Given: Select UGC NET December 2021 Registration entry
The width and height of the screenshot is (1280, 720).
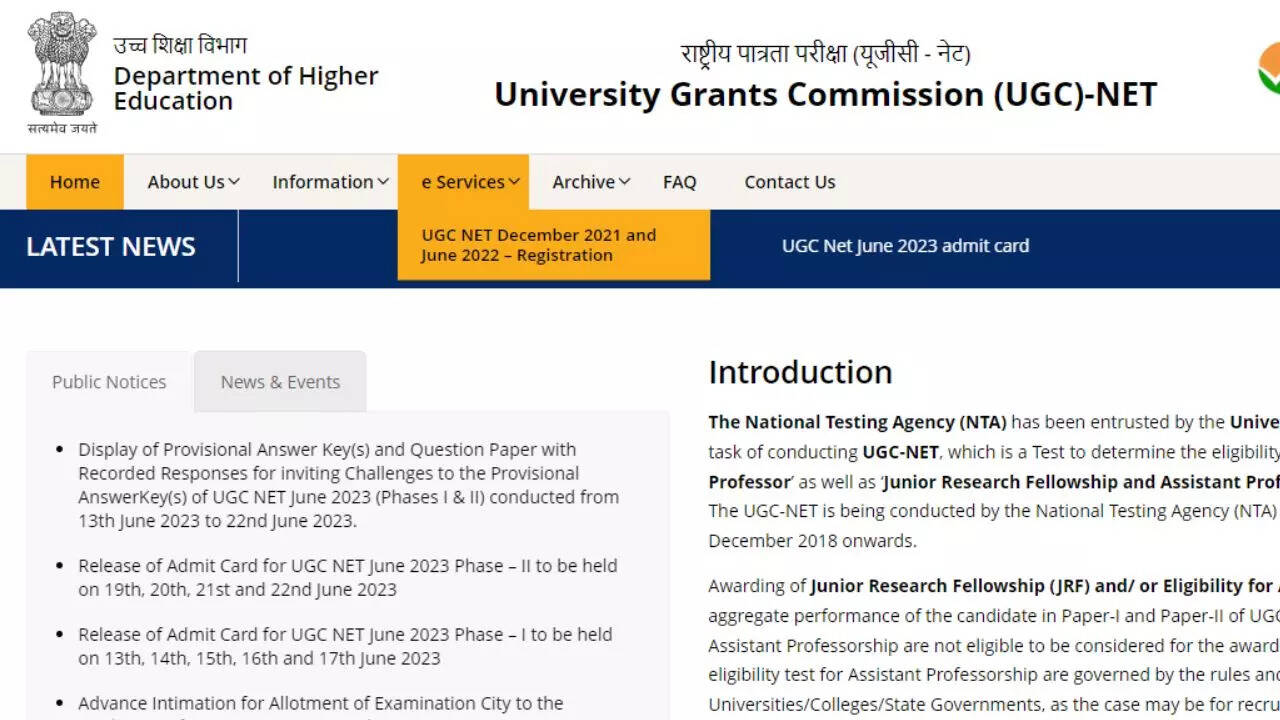Looking at the screenshot, I should click(x=538, y=245).
